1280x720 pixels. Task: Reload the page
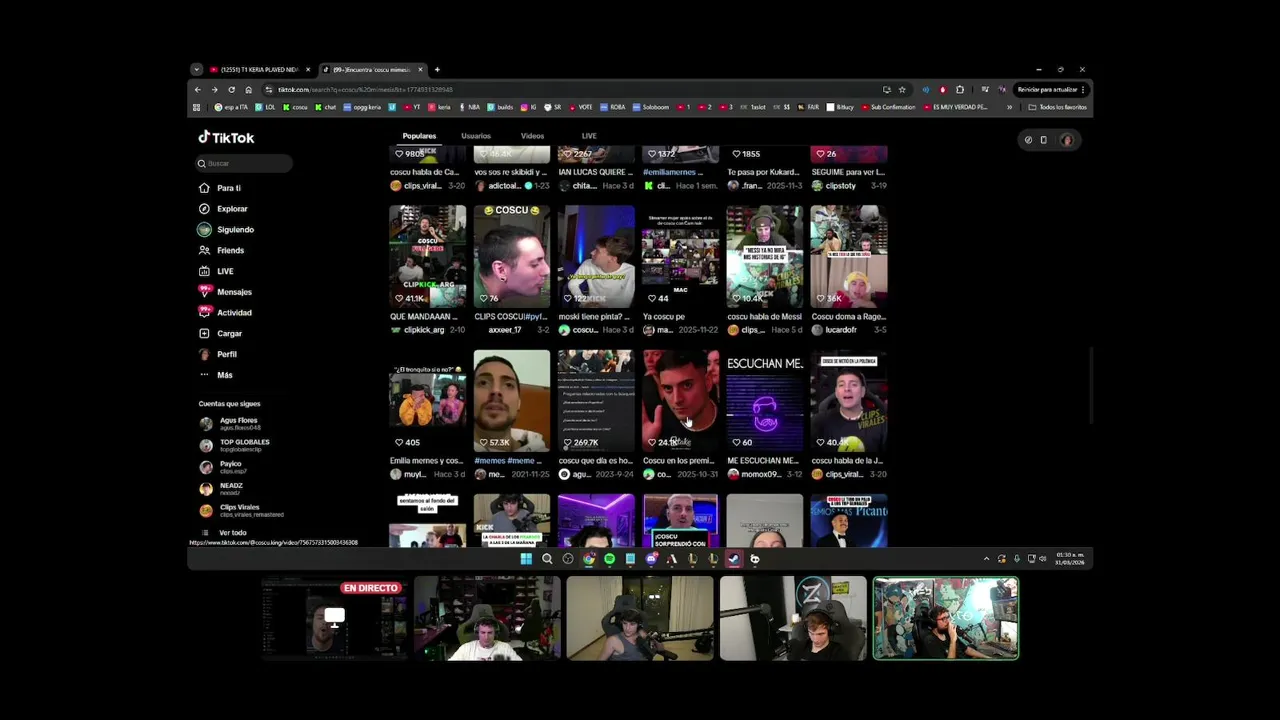(231, 90)
